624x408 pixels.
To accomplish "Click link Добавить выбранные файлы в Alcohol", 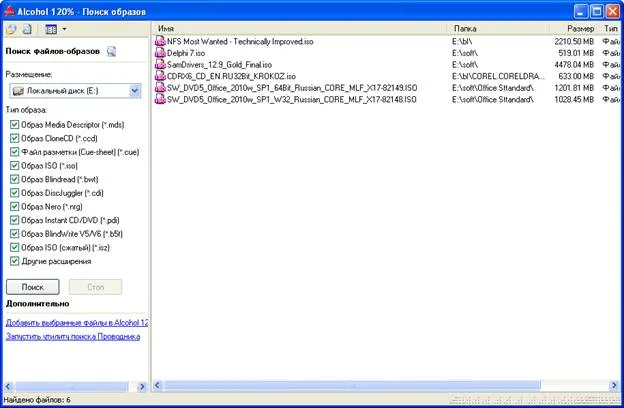I will click(x=77, y=322).
